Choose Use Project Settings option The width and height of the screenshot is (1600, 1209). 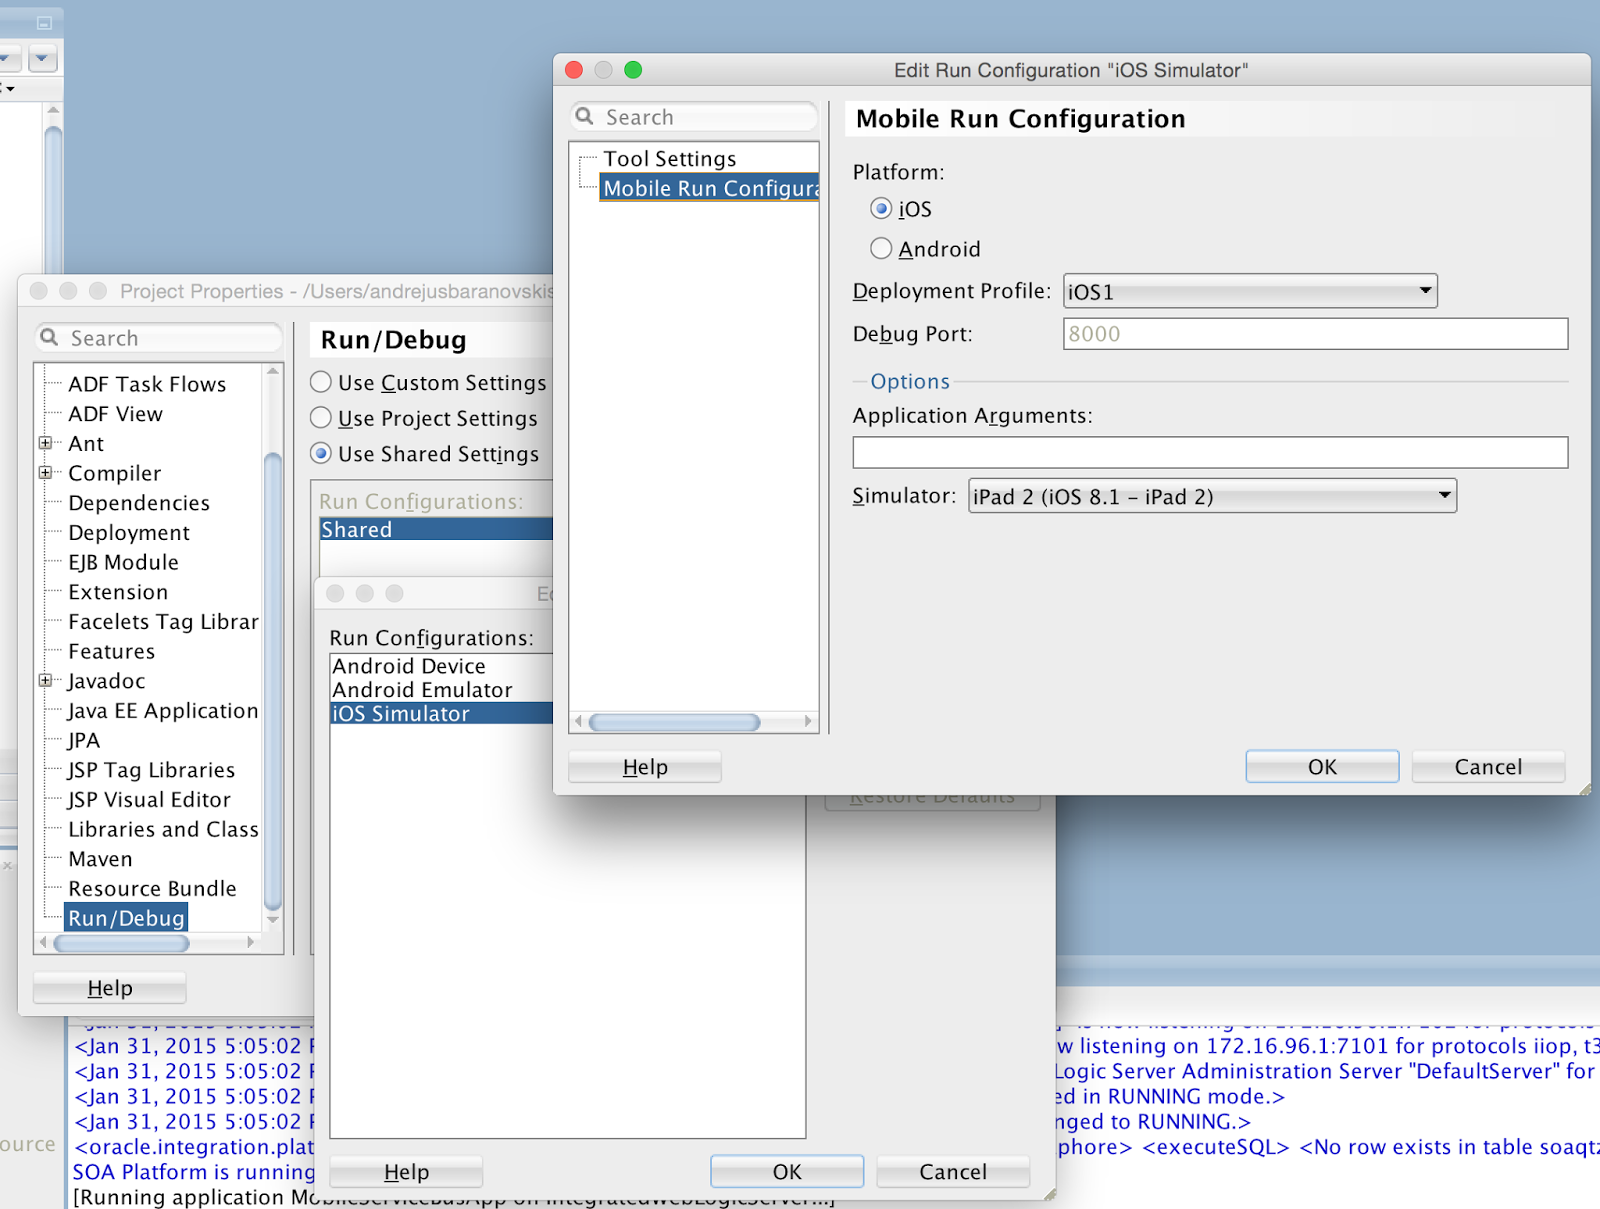pyautogui.click(x=321, y=418)
